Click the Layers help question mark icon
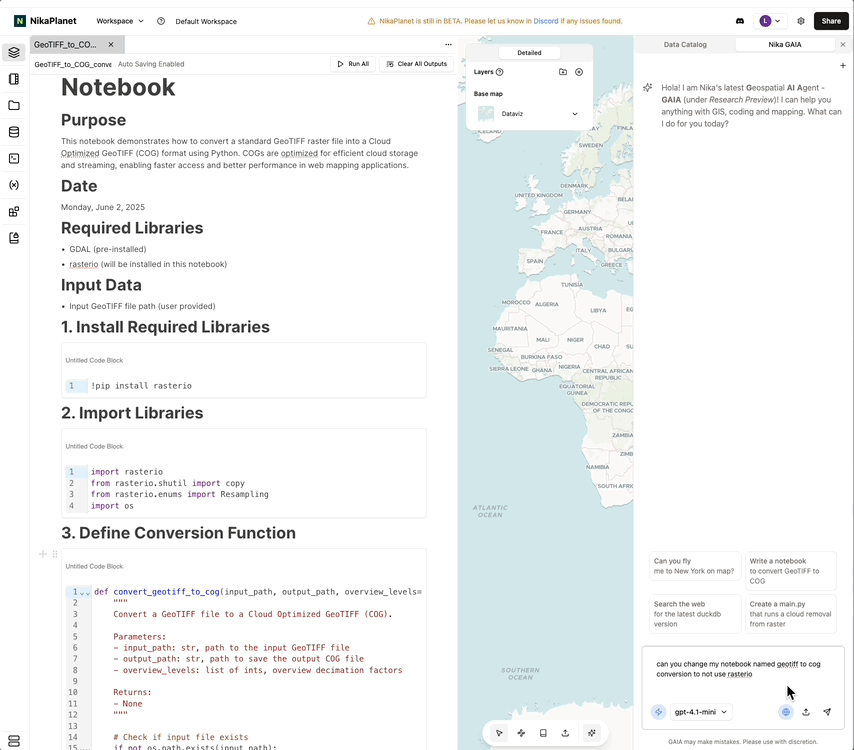The image size is (854, 750). [499, 72]
